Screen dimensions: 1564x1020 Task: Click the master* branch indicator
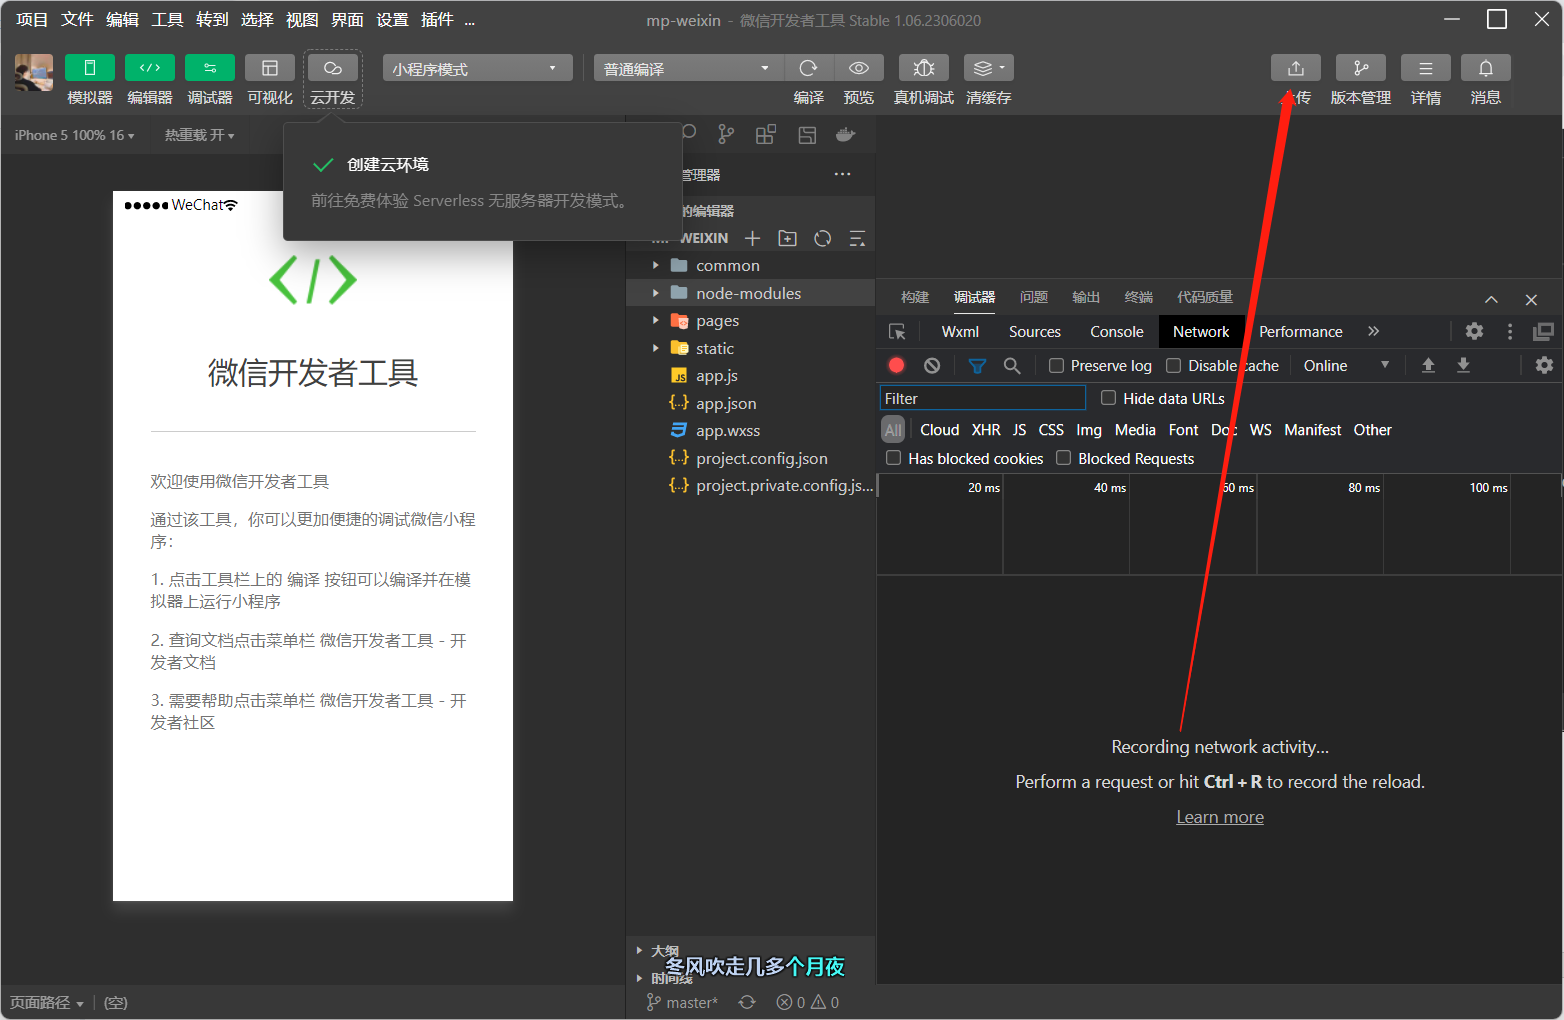click(x=683, y=1002)
